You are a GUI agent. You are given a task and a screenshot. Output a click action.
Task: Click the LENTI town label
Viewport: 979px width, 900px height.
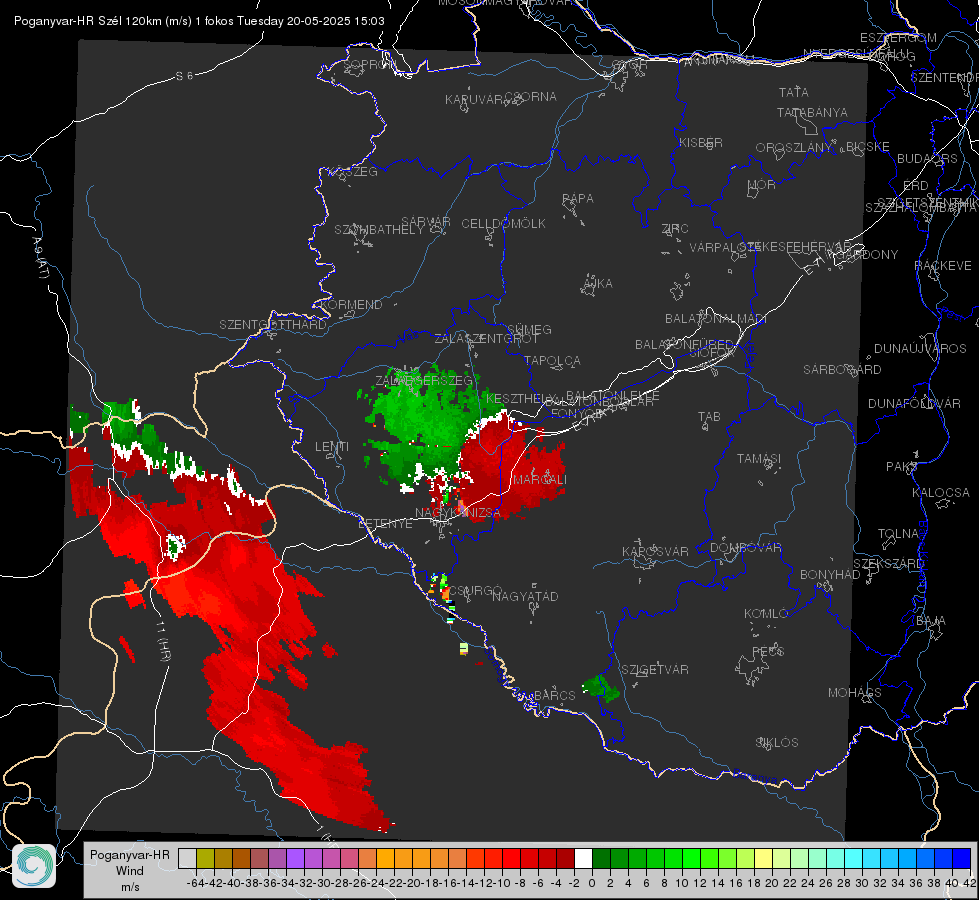pyautogui.click(x=332, y=447)
